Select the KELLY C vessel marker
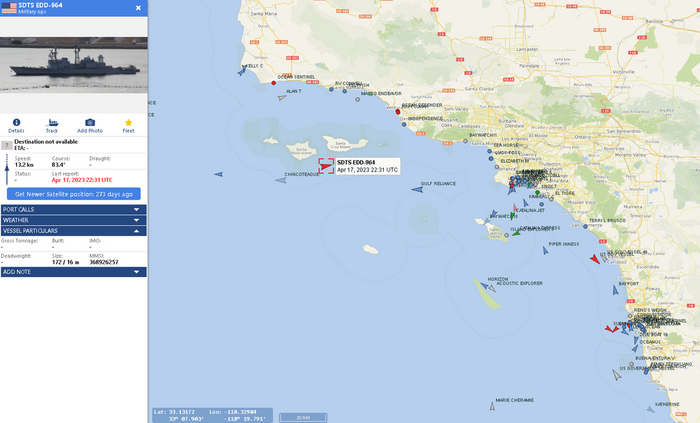 pos(242,70)
